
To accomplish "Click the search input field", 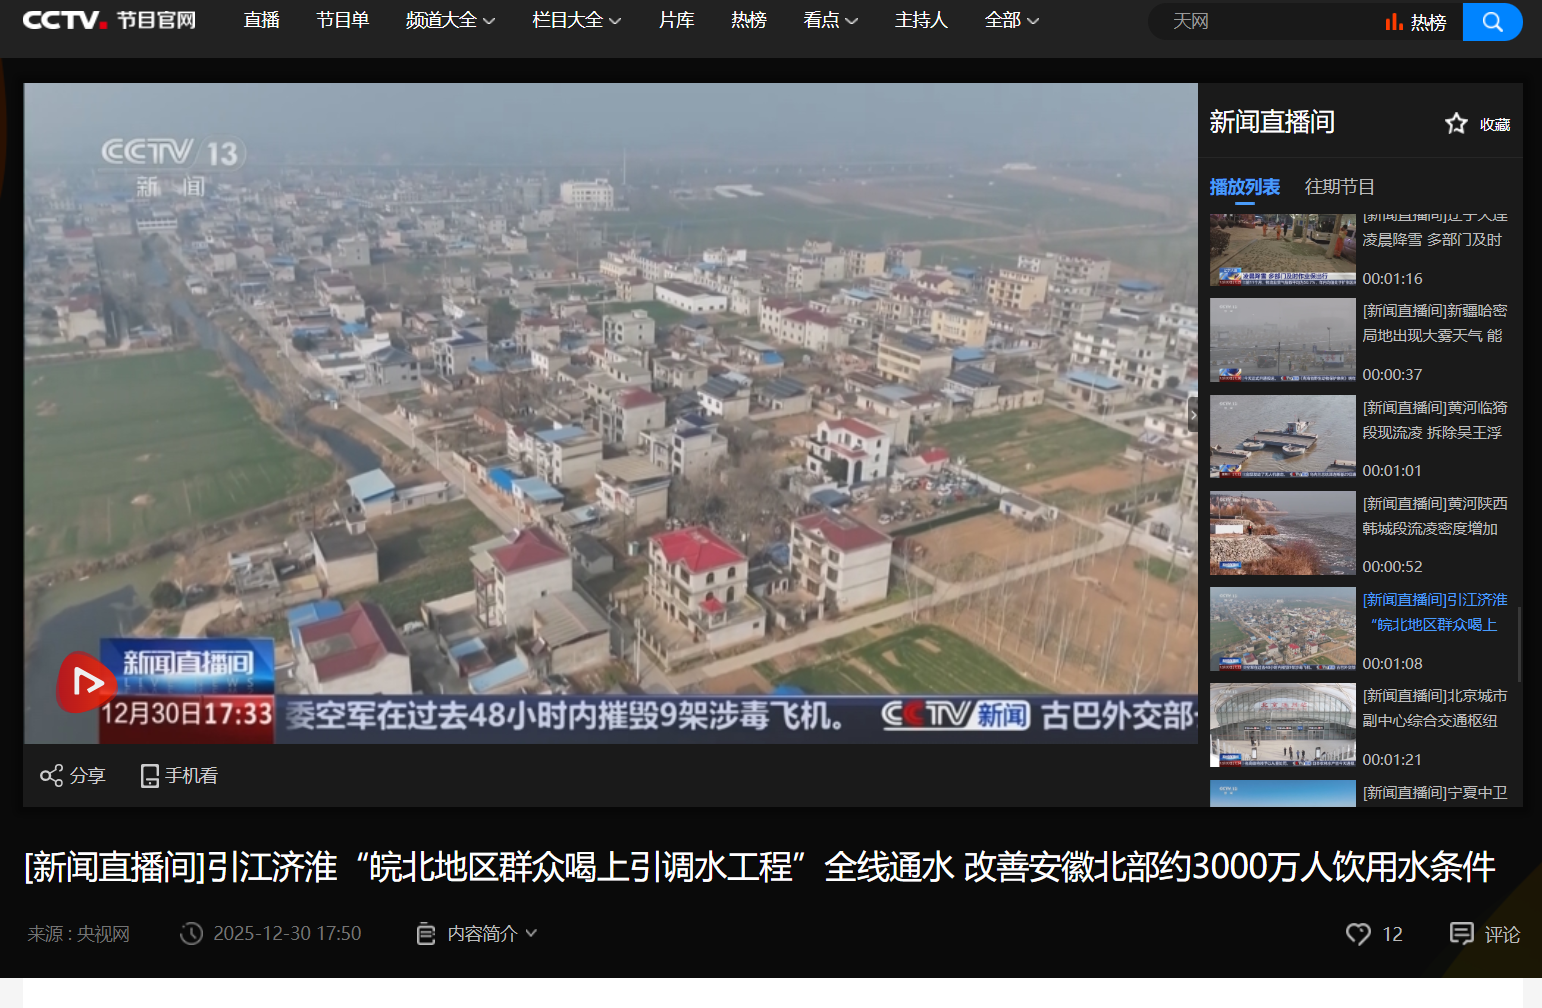I will (x=1270, y=22).
